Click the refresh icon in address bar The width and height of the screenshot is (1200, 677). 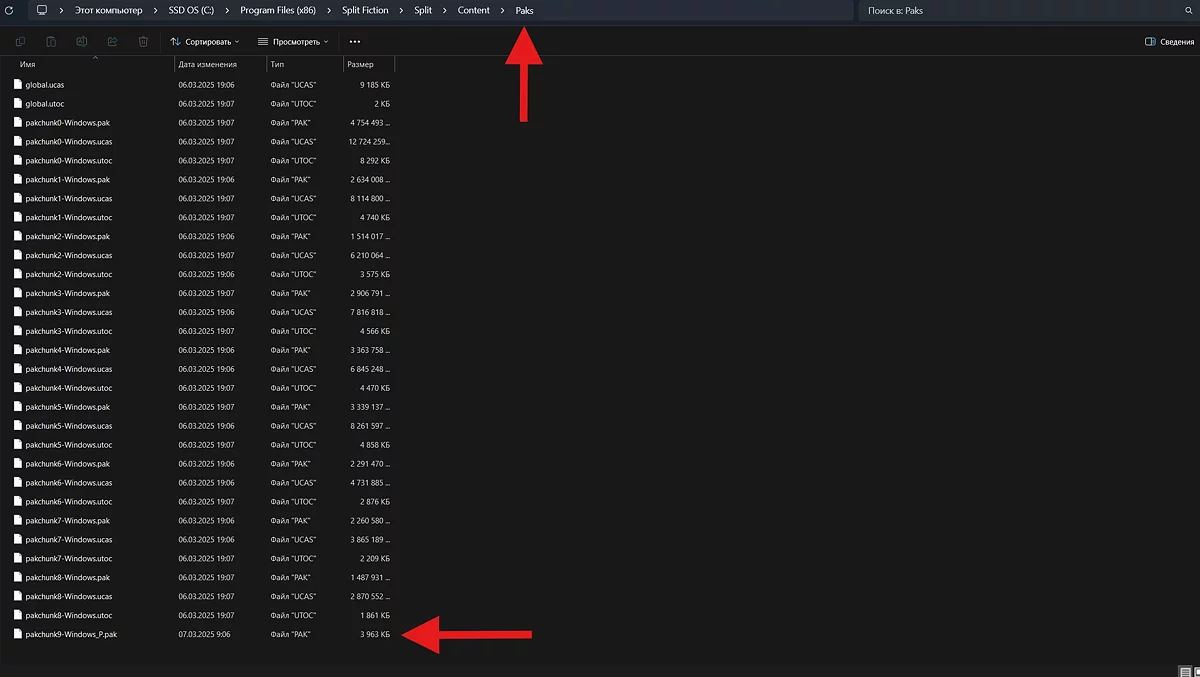[x=10, y=10]
